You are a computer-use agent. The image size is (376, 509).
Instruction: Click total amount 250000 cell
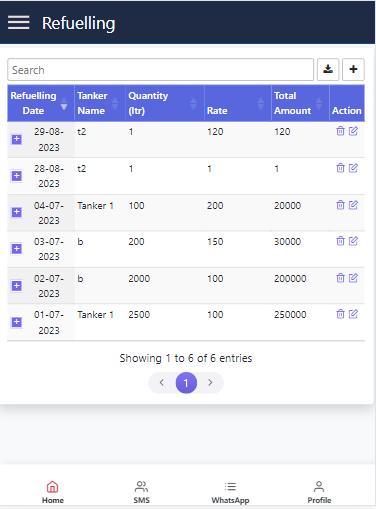tap(290, 314)
